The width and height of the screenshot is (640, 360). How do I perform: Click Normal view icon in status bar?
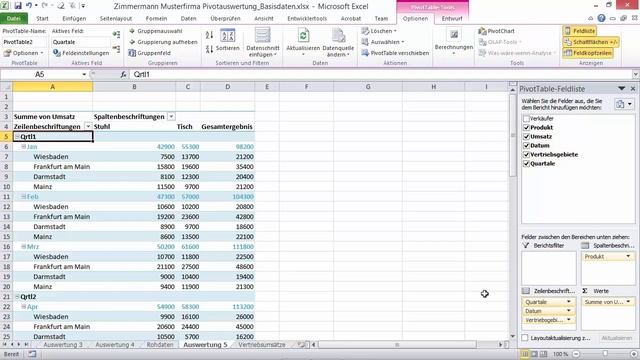coord(524,354)
